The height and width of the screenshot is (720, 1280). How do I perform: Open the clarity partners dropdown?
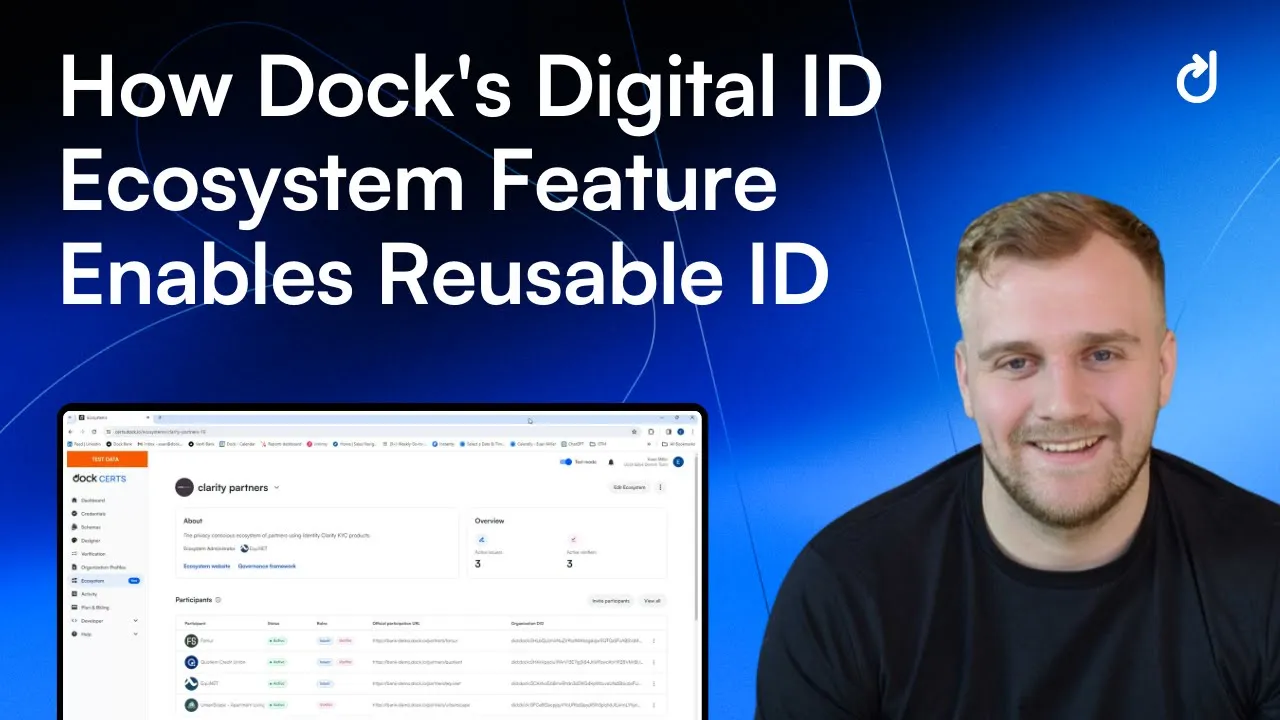coord(276,488)
